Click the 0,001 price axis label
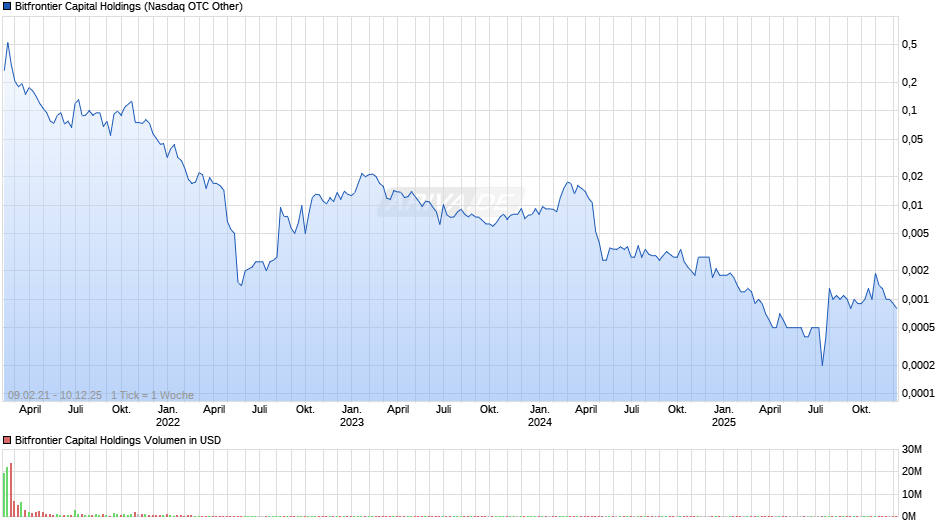The image size is (940, 526). click(x=915, y=299)
